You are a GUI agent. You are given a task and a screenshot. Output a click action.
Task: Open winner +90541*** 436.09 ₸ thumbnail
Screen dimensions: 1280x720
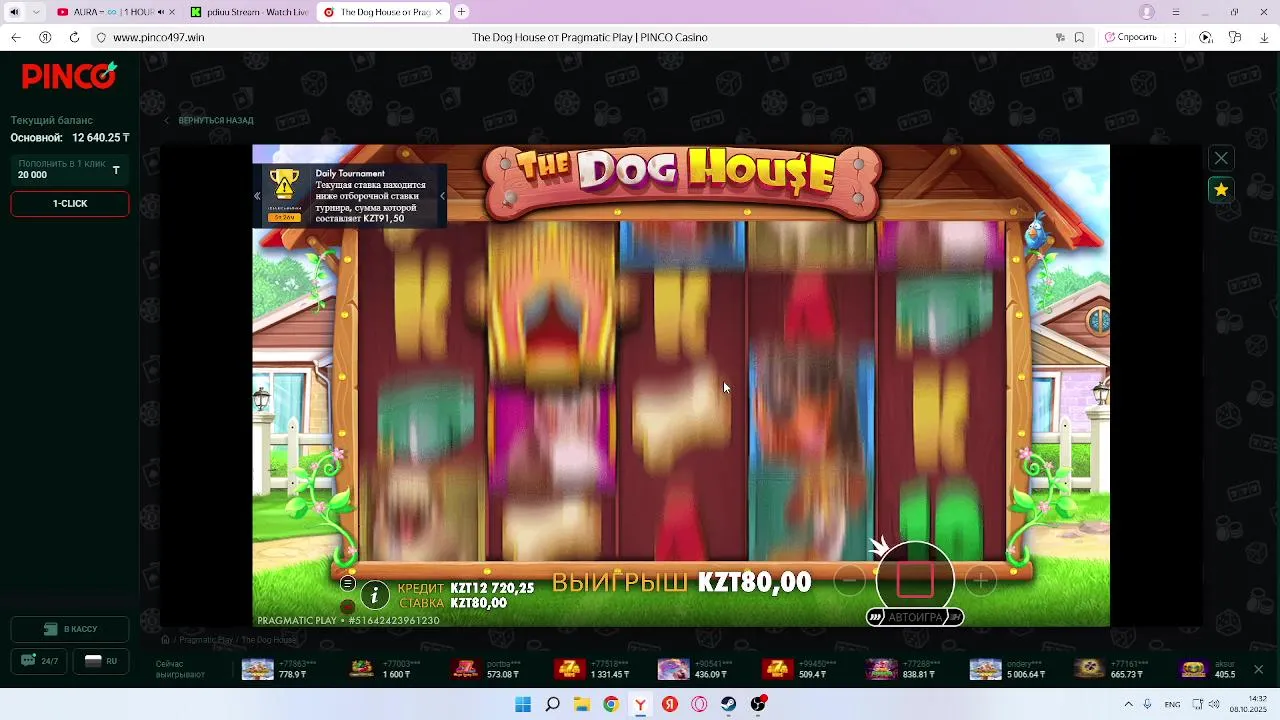(x=674, y=669)
